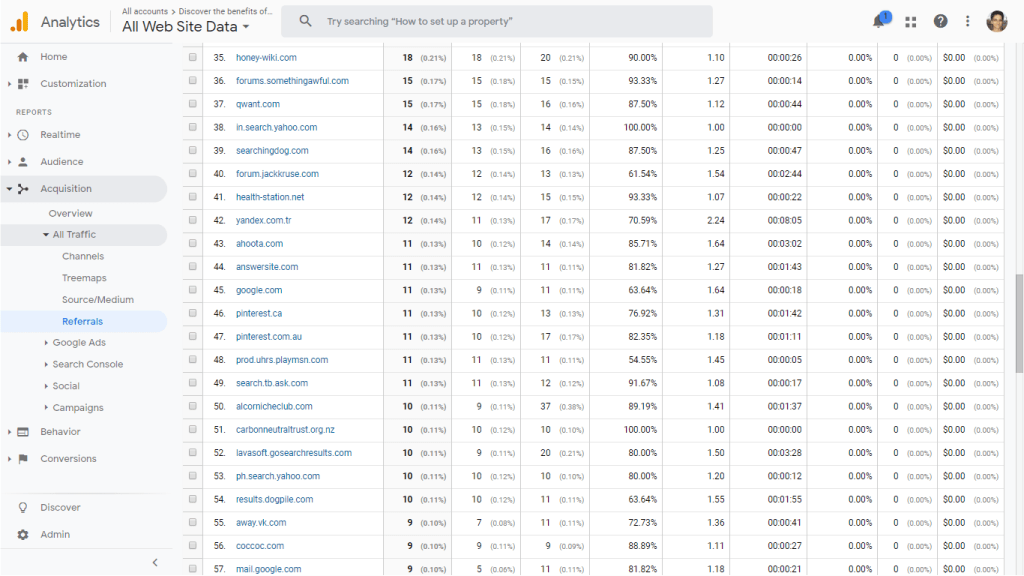Click the Behavior window icon
The width and height of the screenshot is (1024, 576).
pos(23,432)
